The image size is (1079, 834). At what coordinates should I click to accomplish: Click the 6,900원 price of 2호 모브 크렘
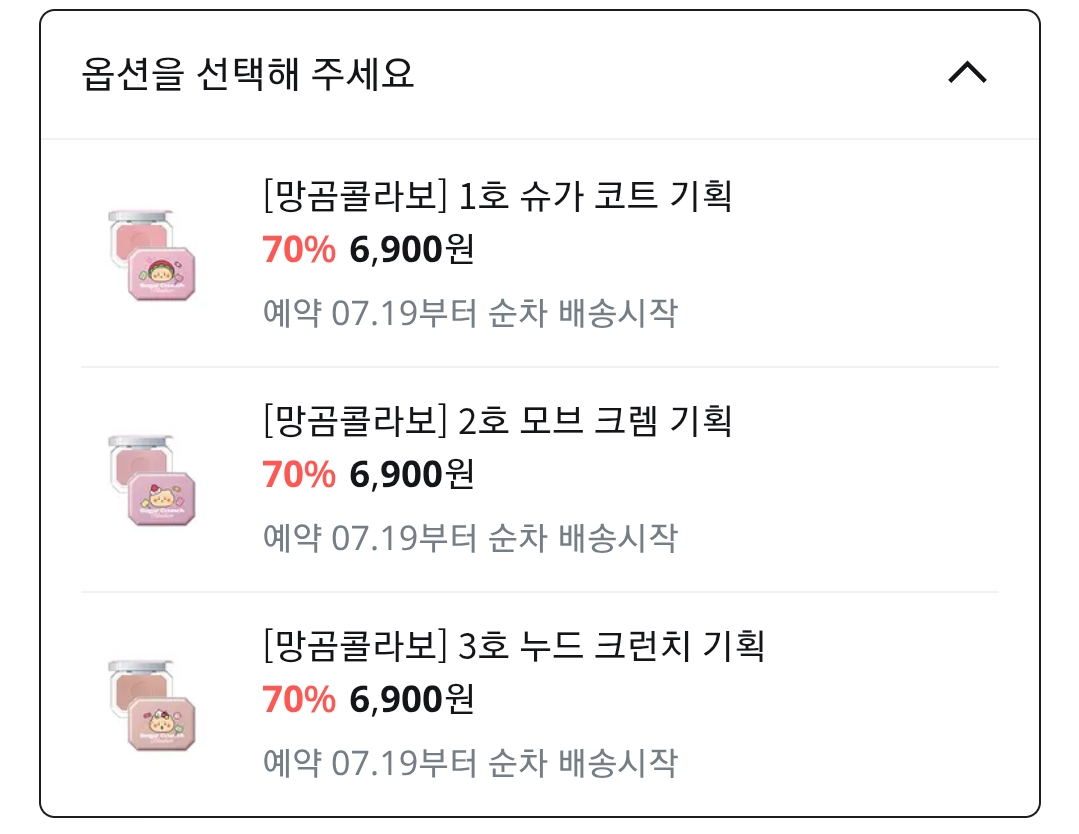click(412, 474)
